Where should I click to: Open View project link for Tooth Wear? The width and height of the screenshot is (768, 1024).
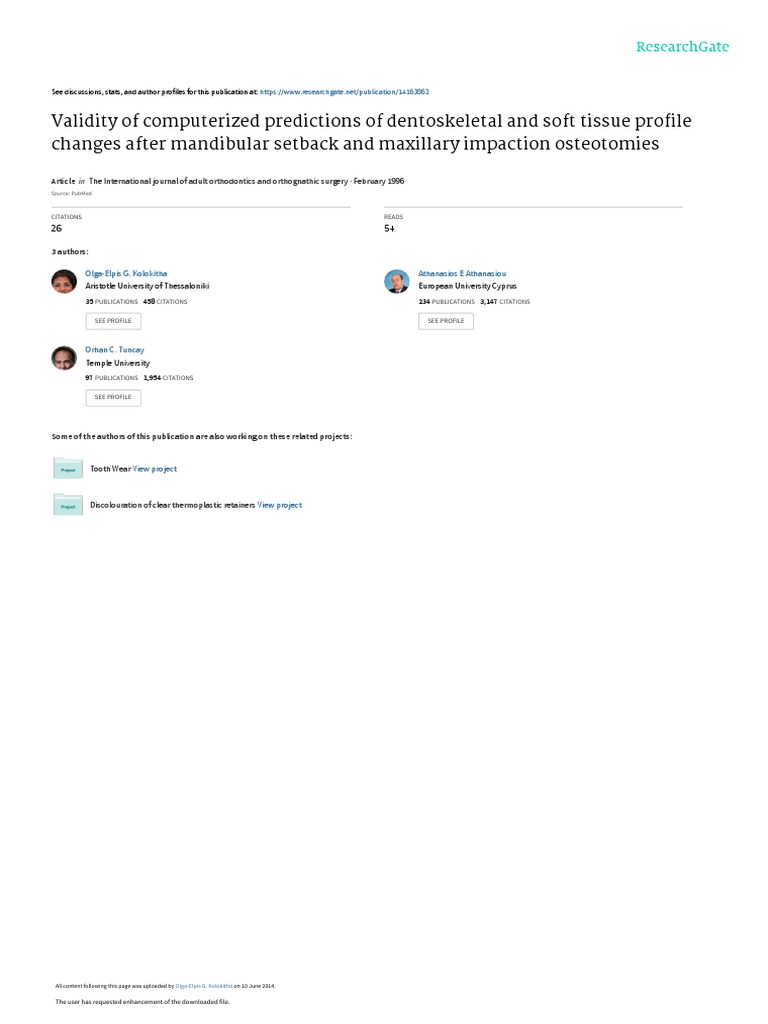coord(155,468)
